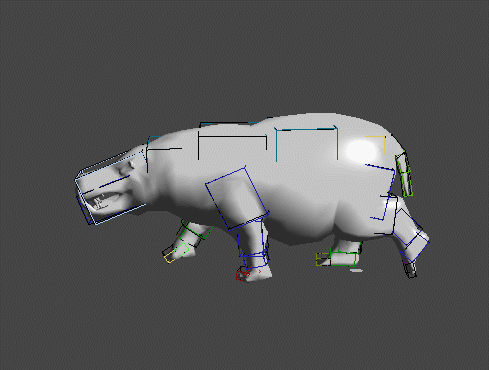Image resolution: width=489 pixels, height=370 pixels.
Task: Pick the blue near front lower leg control
Action: click(x=252, y=243)
